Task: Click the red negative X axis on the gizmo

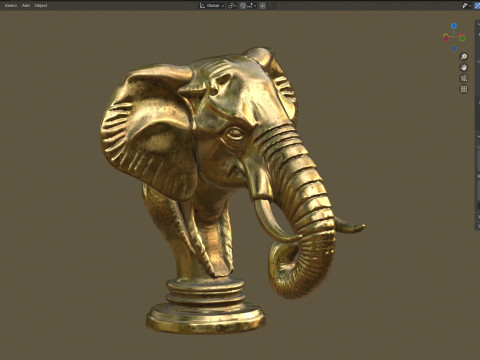Action: click(x=446, y=38)
